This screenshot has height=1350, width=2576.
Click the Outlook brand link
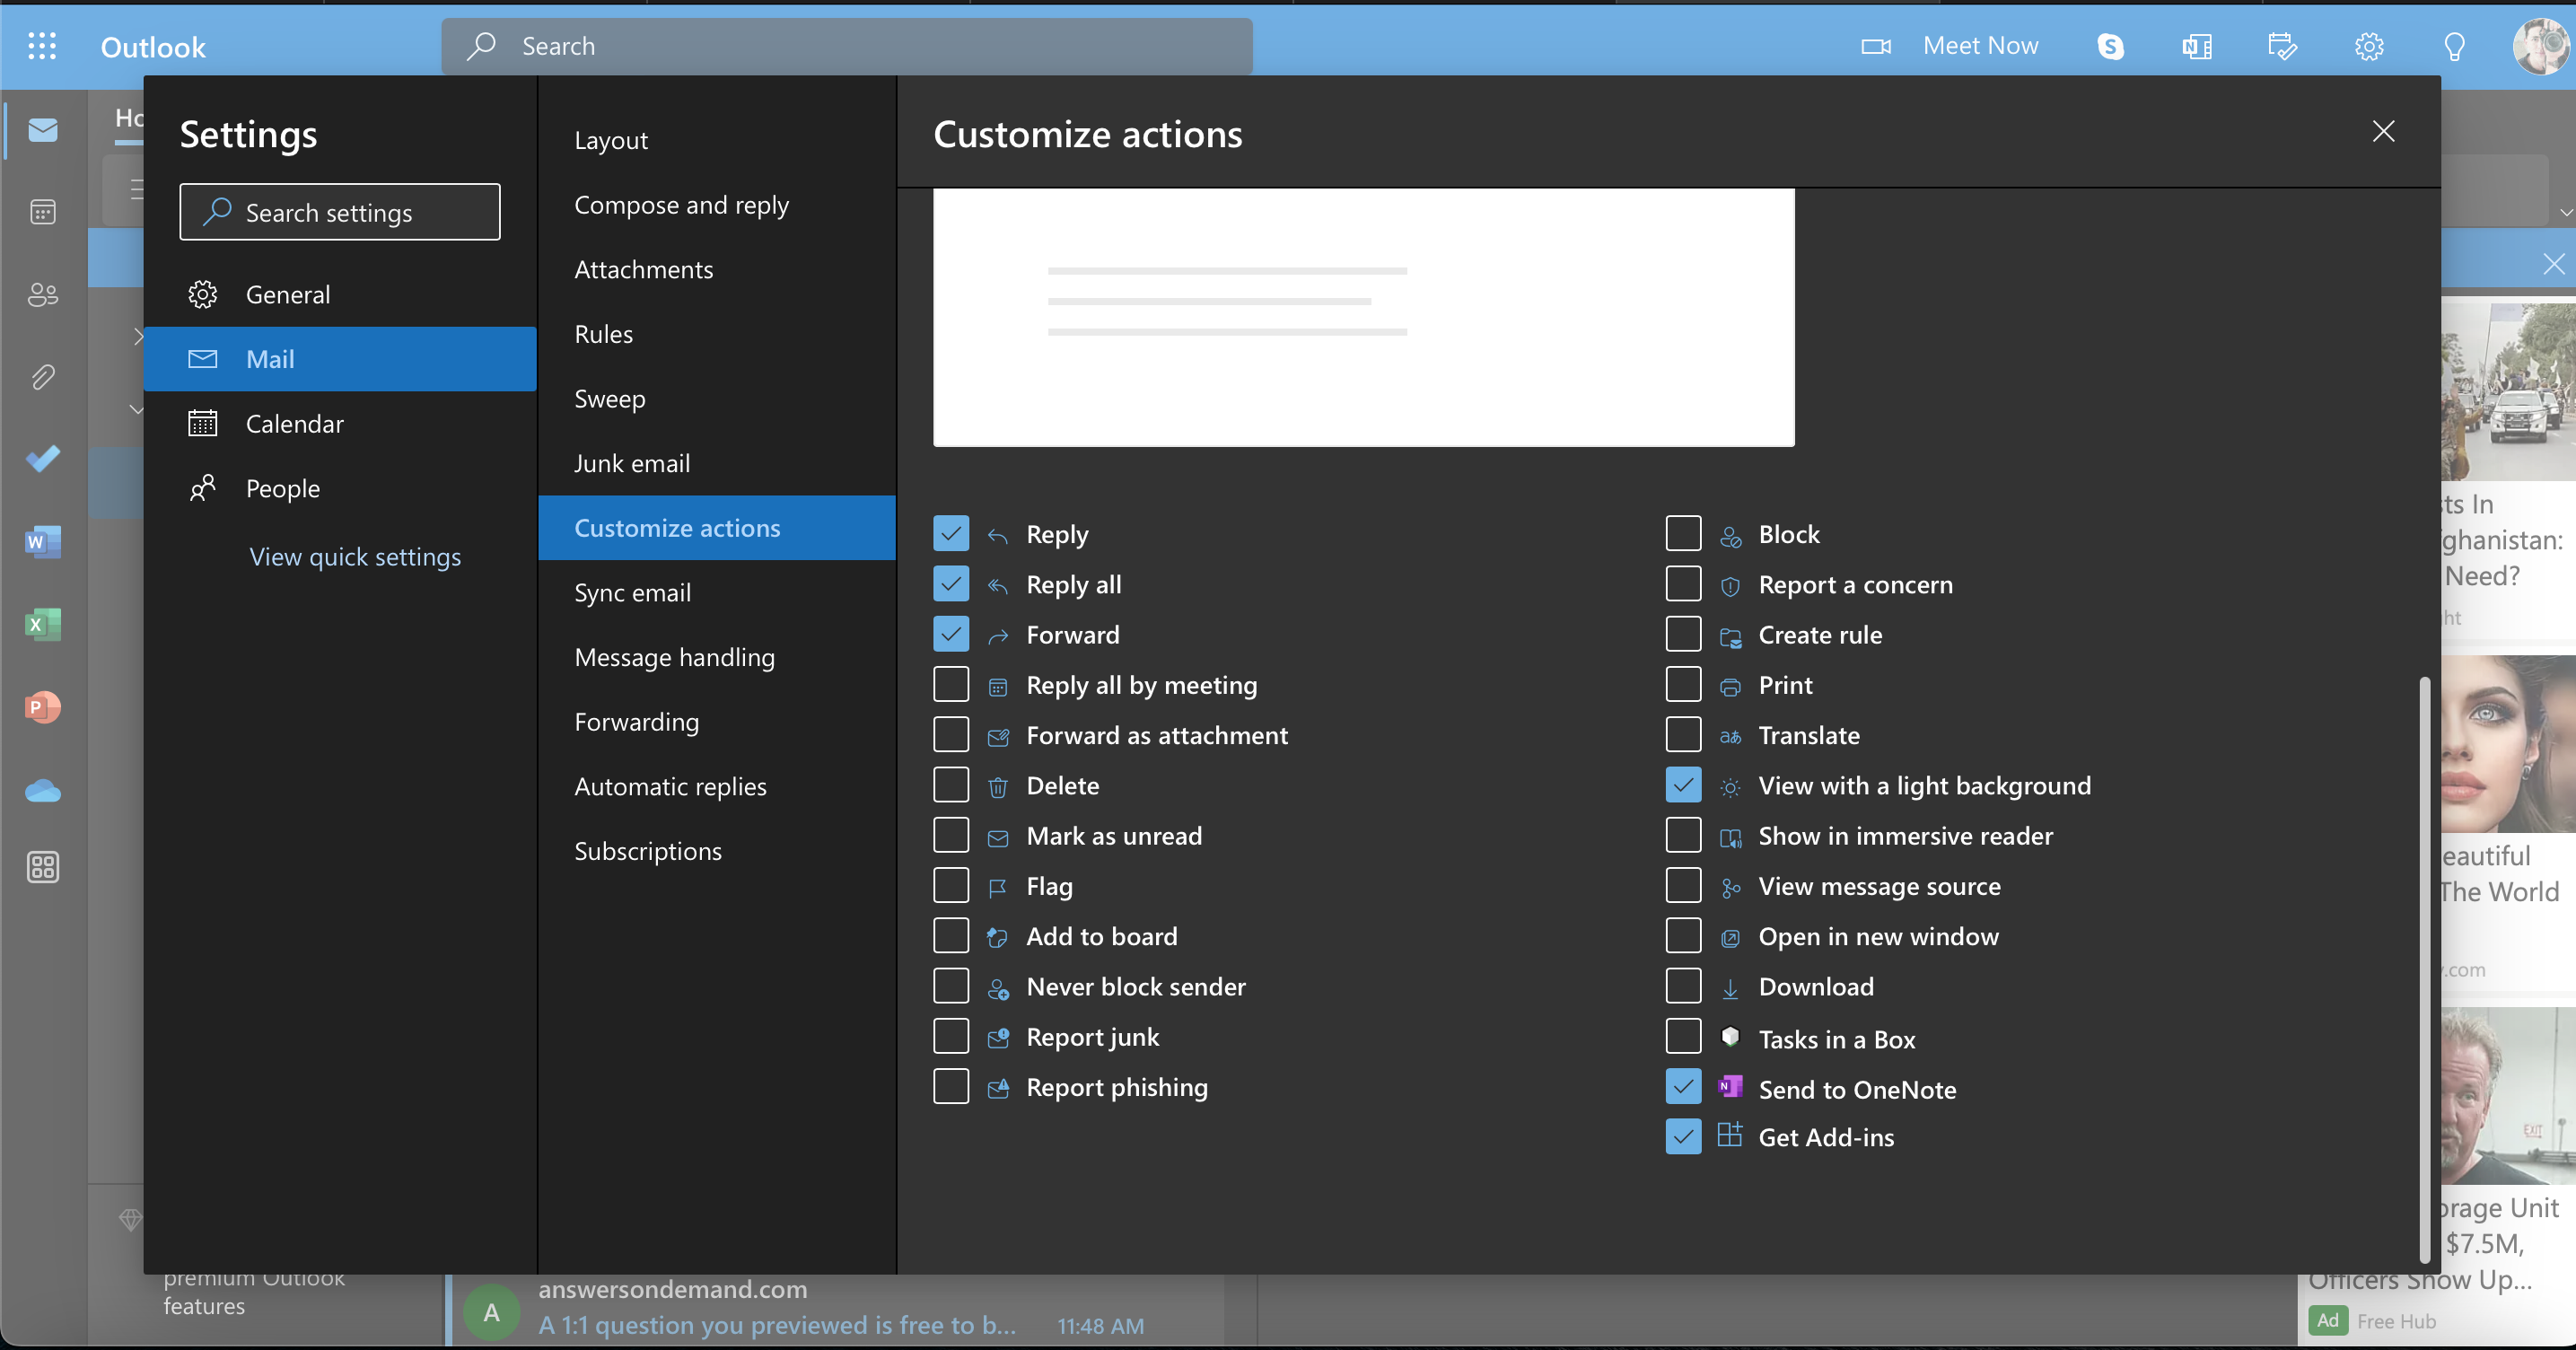click(x=153, y=46)
